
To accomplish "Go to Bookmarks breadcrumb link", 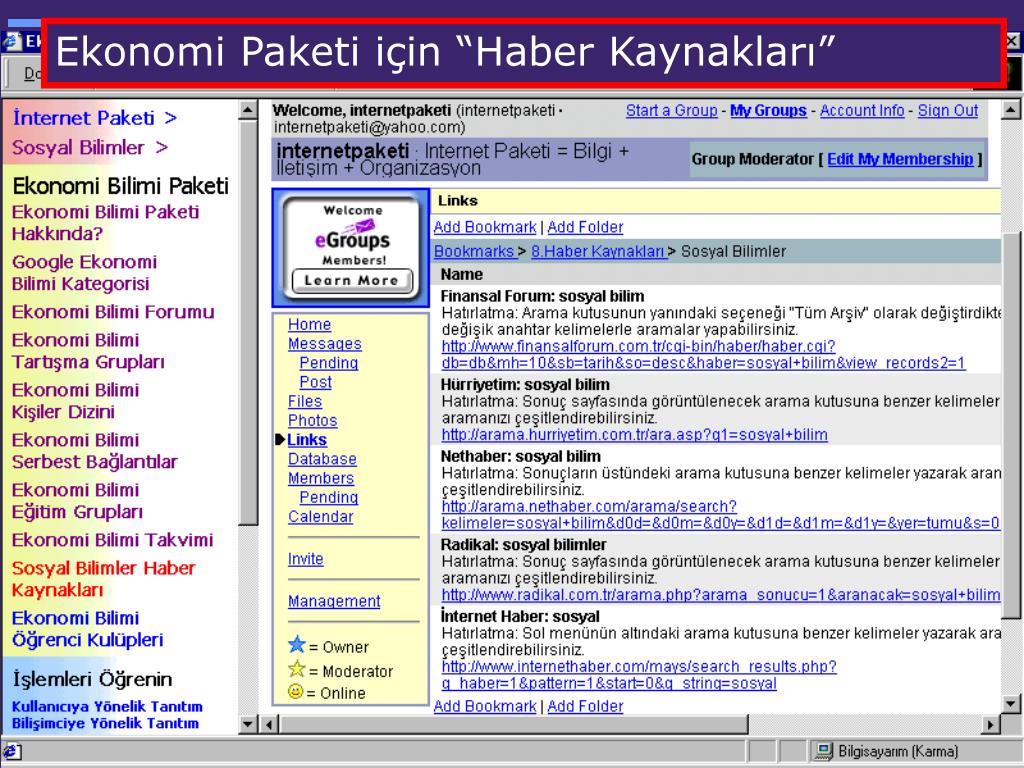I will click(475, 251).
